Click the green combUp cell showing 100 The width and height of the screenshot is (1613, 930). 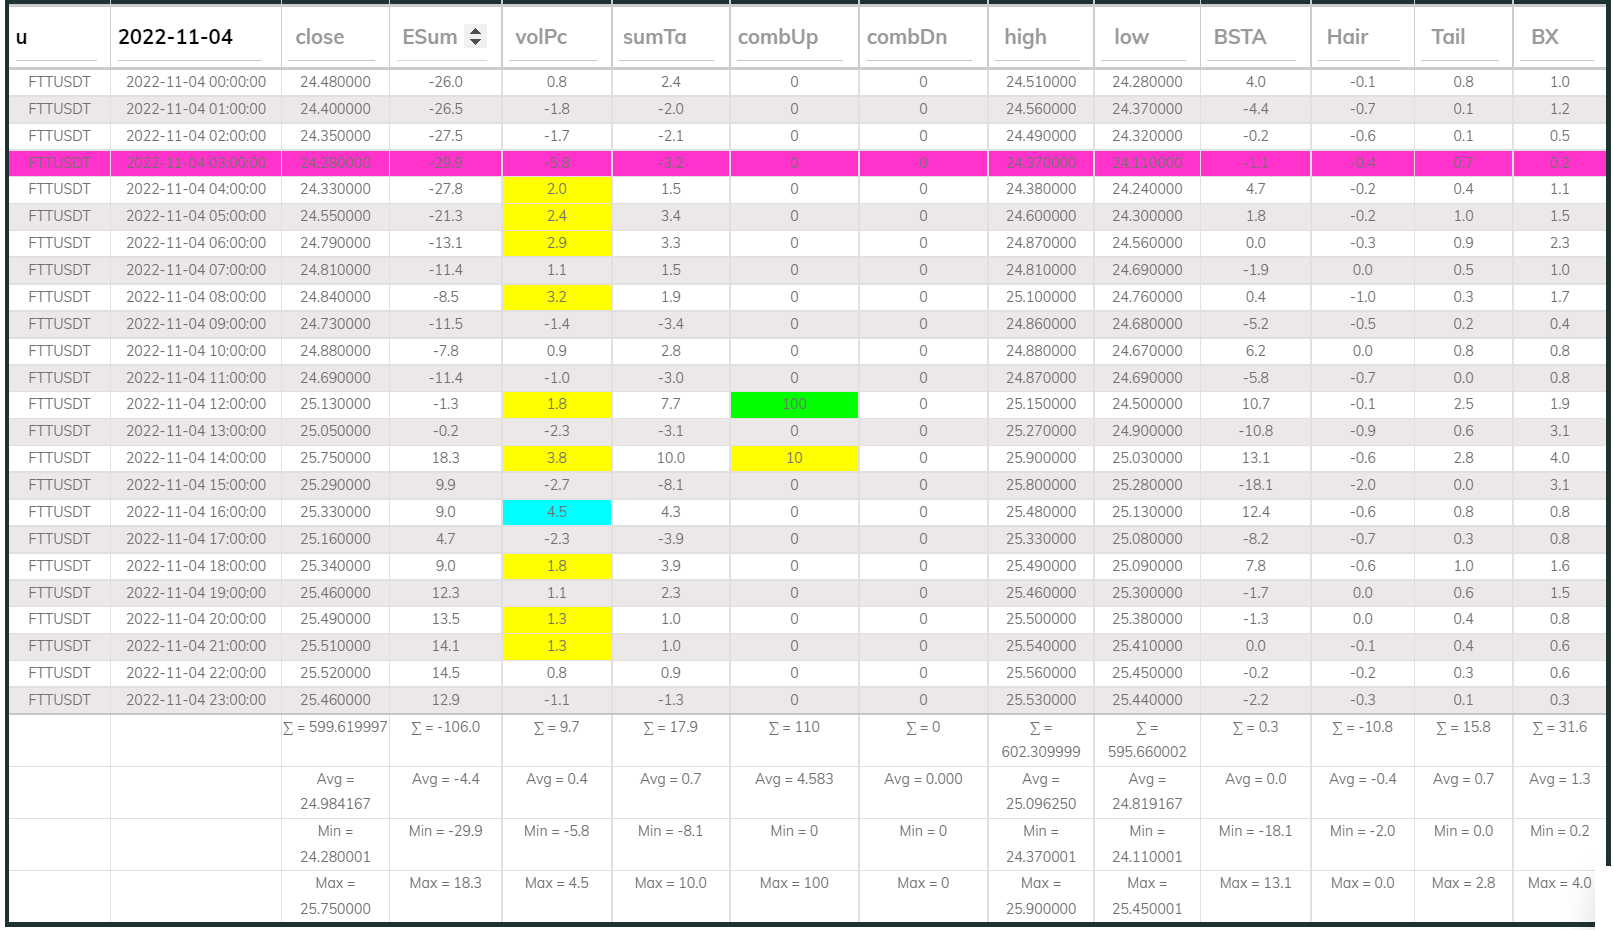[x=794, y=404]
